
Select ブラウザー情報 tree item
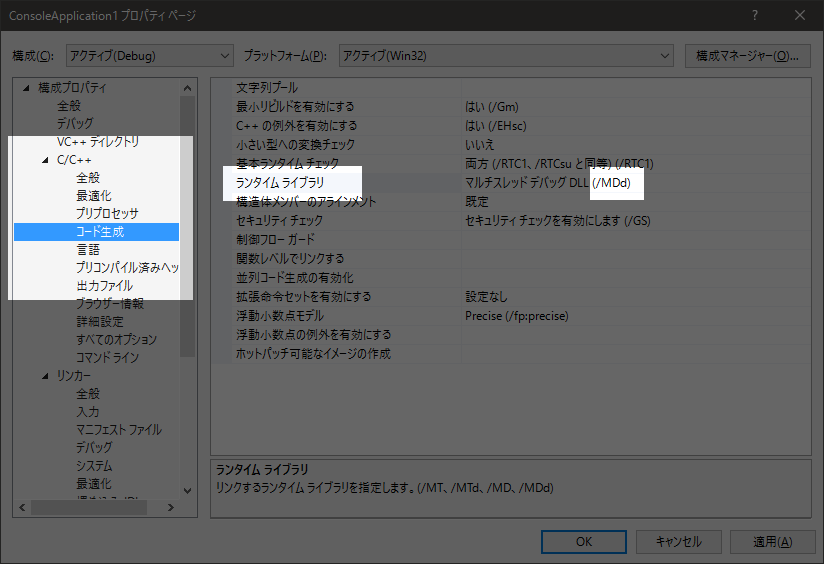click(x=110, y=303)
